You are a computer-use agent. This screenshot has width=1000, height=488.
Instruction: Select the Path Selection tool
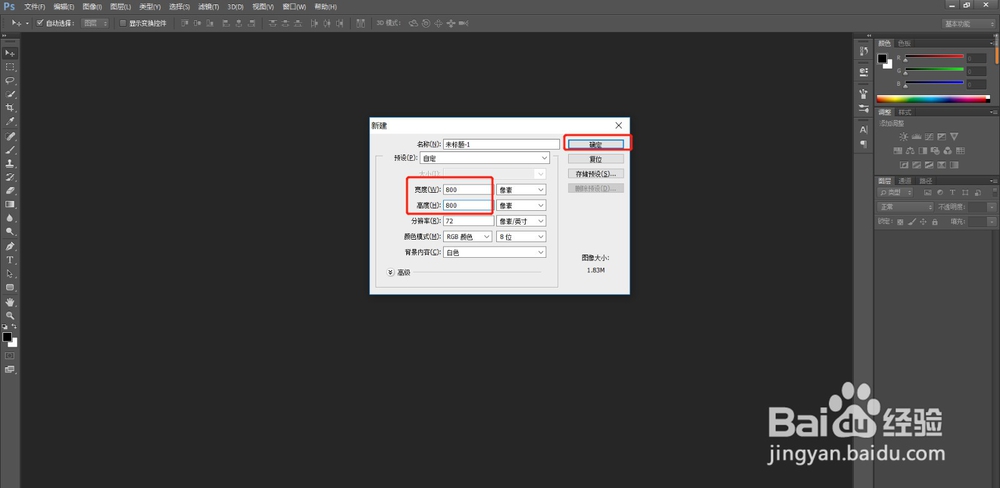(10, 274)
